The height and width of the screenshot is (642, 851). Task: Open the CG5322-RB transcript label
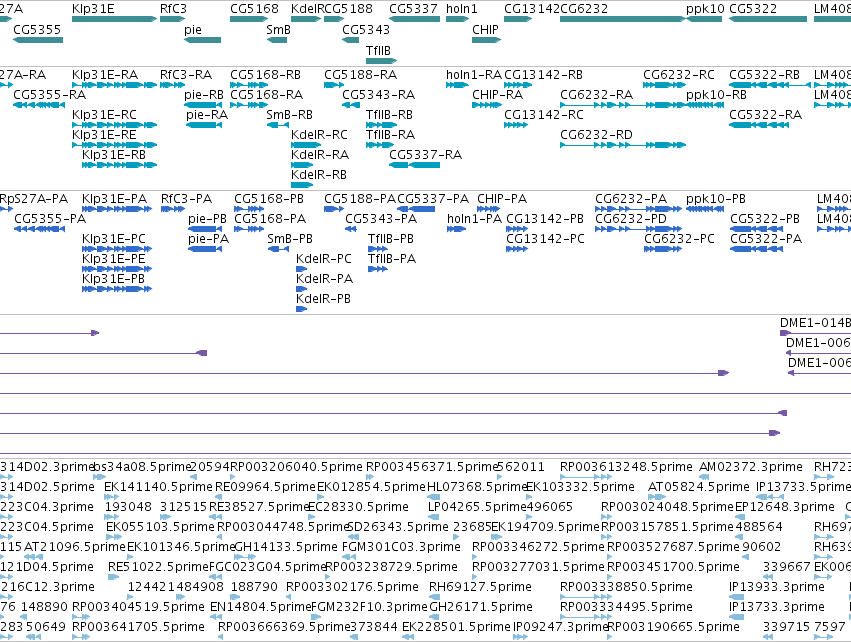pos(764,74)
